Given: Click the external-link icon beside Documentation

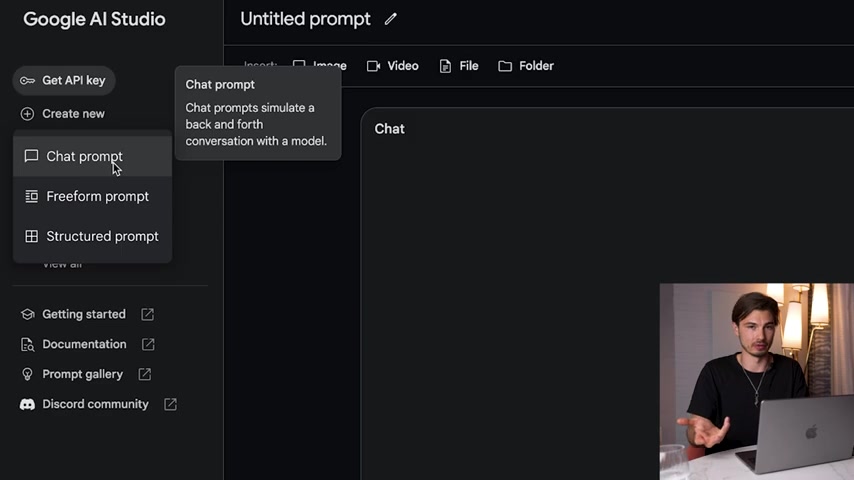Looking at the screenshot, I should coord(148,344).
